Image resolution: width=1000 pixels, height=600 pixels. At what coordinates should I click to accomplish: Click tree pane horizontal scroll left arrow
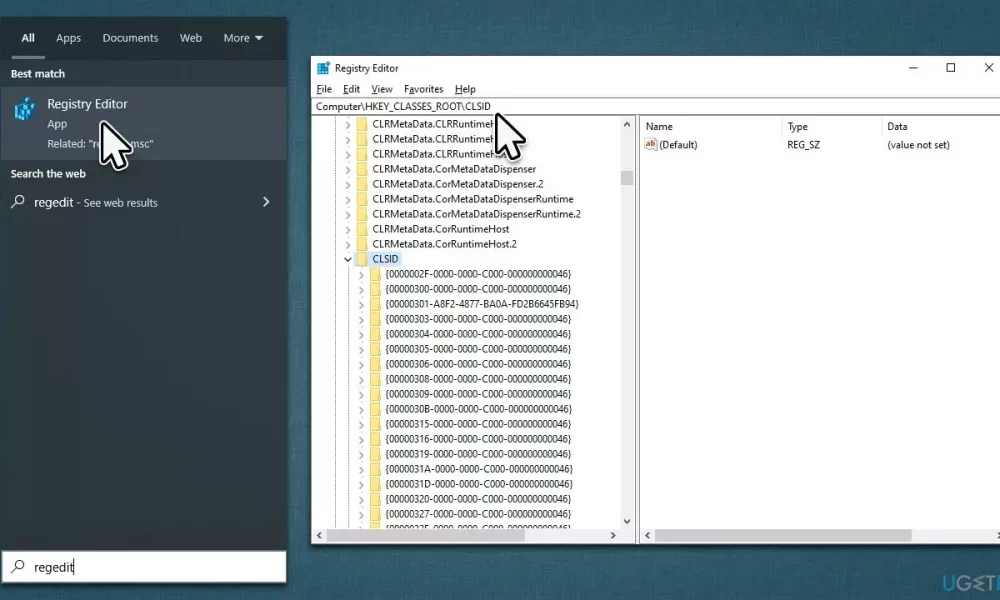320,536
